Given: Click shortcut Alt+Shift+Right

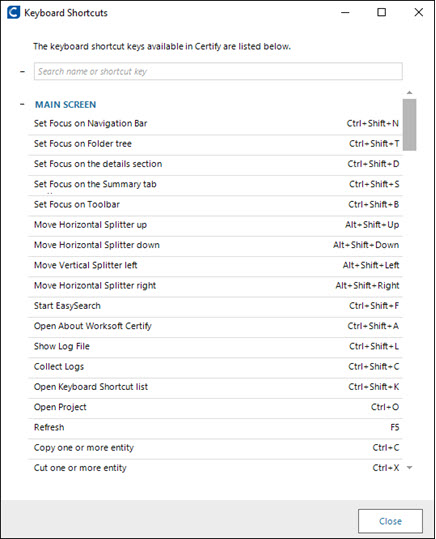Looking at the screenshot, I should 367,286.
